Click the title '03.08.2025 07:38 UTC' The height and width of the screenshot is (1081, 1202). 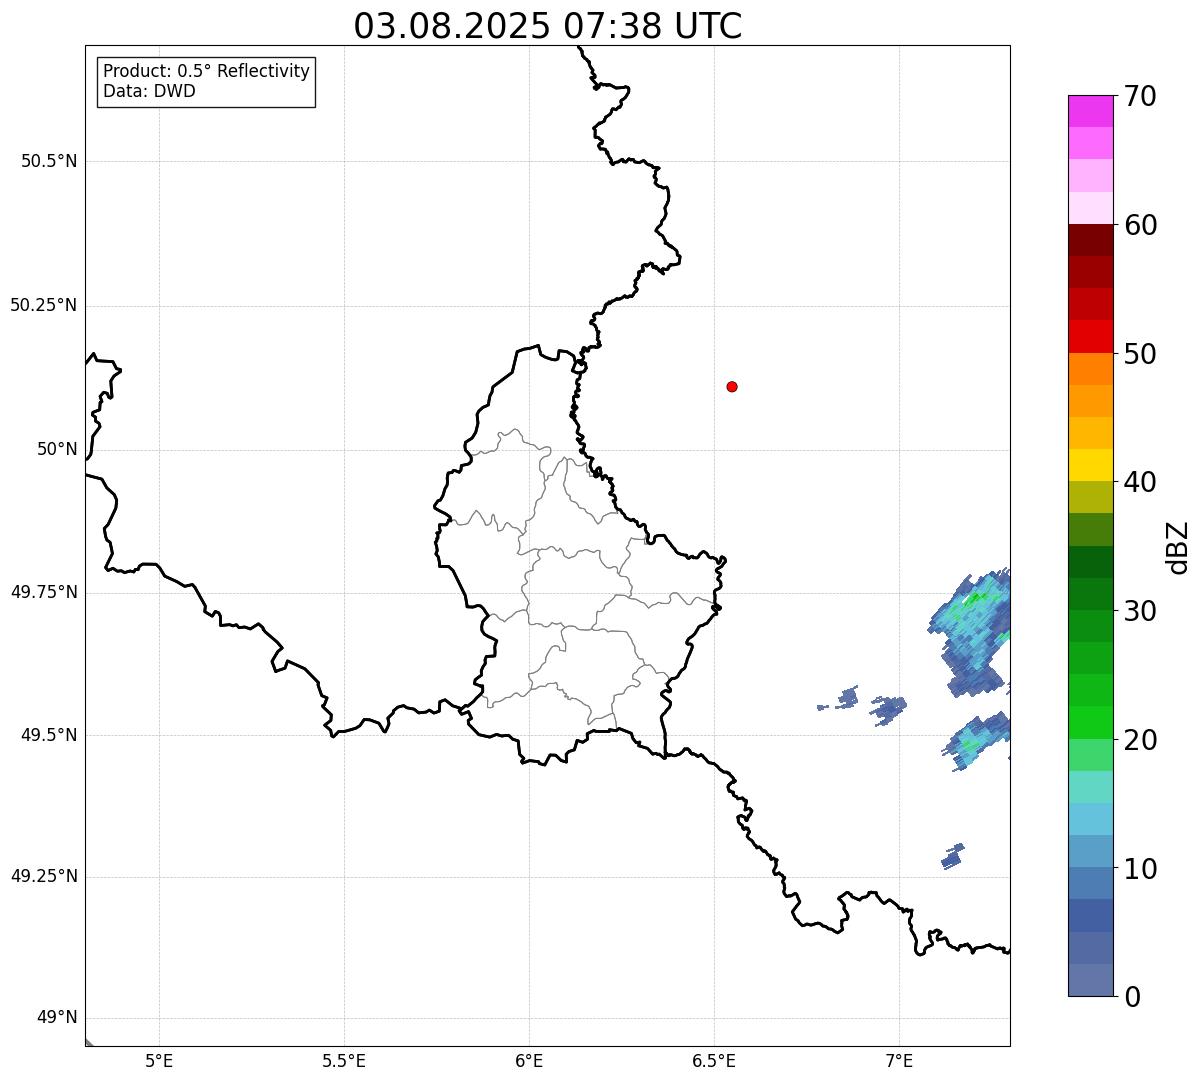(548, 26)
